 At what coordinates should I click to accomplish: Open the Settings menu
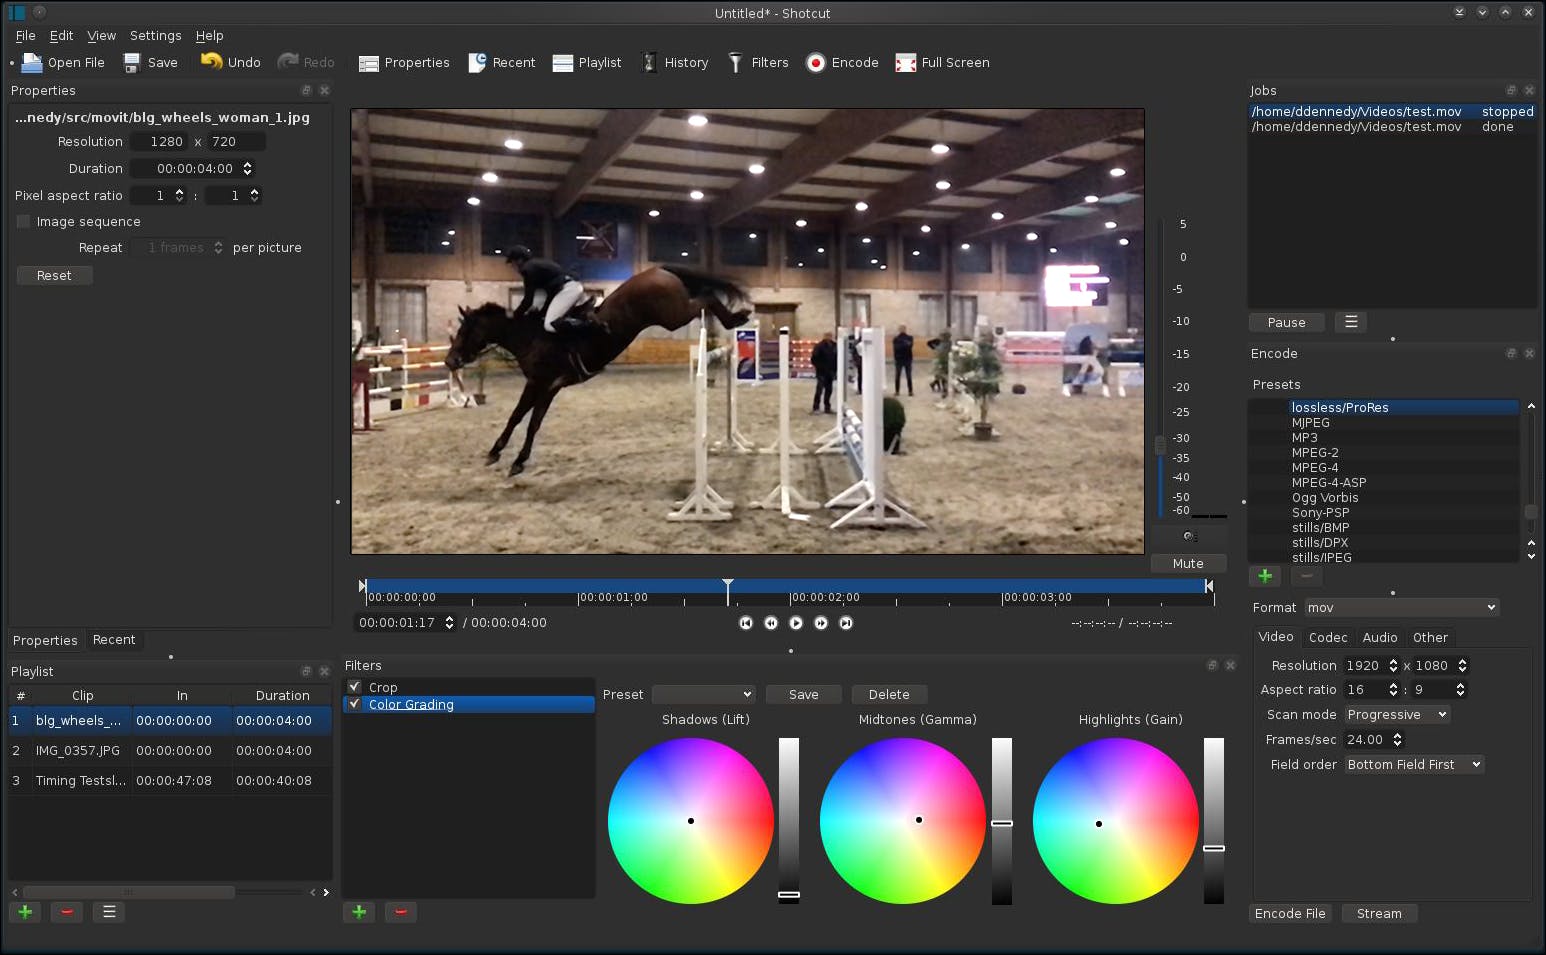[x=156, y=36]
